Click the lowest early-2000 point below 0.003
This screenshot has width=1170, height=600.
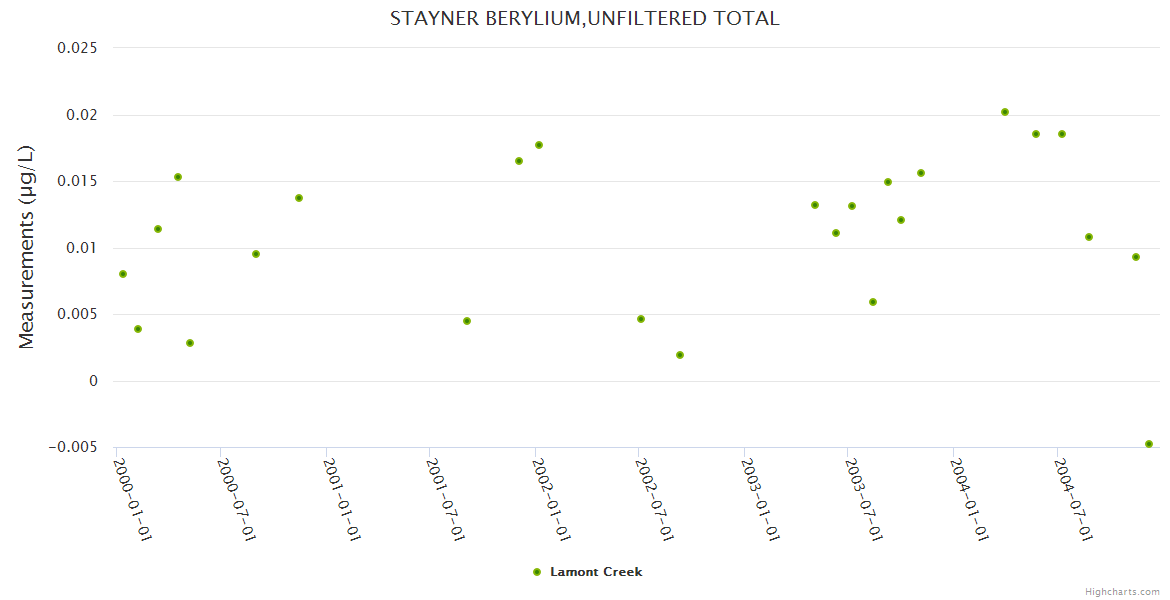click(x=190, y=343)
